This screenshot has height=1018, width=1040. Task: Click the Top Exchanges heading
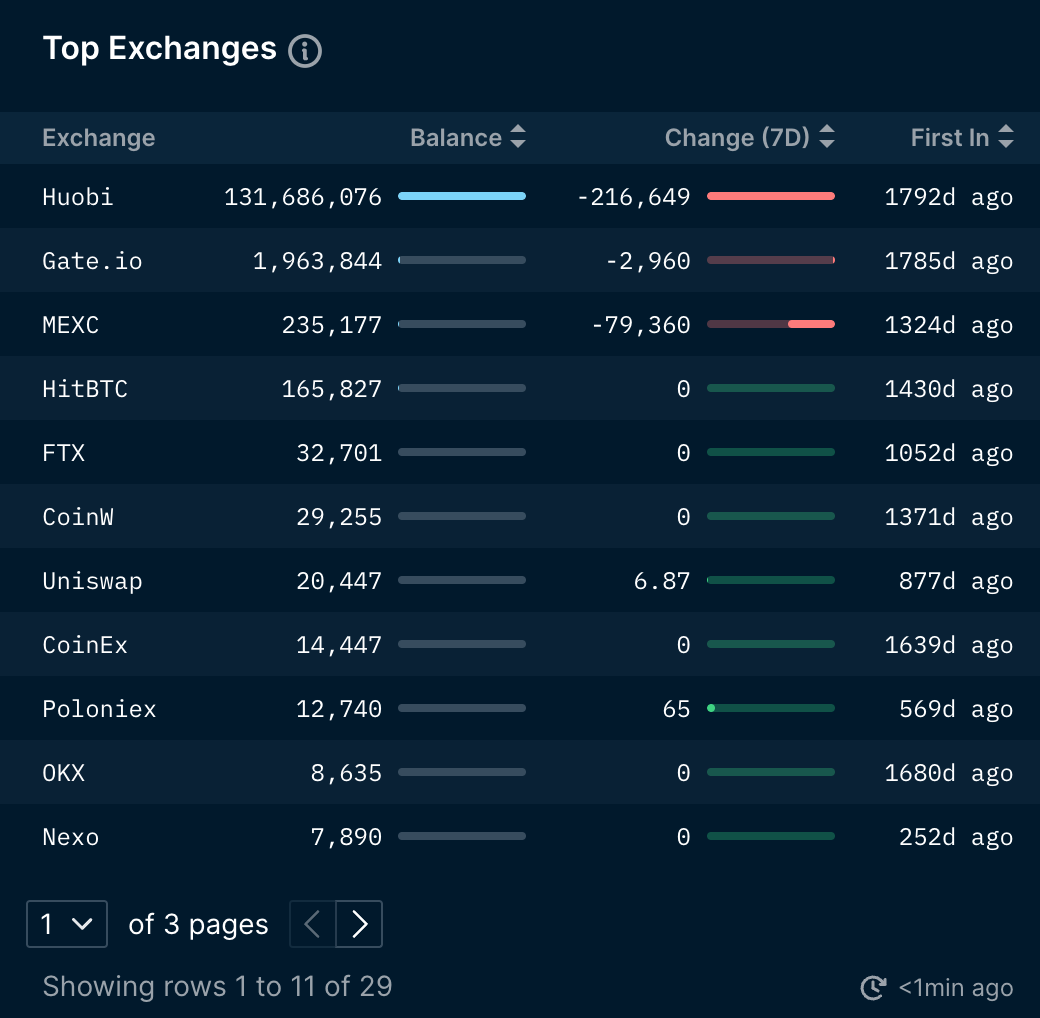160,49
